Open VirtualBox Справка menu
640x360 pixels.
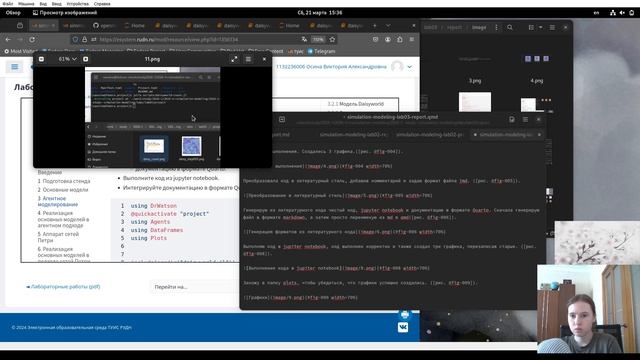tap(102, 4)
